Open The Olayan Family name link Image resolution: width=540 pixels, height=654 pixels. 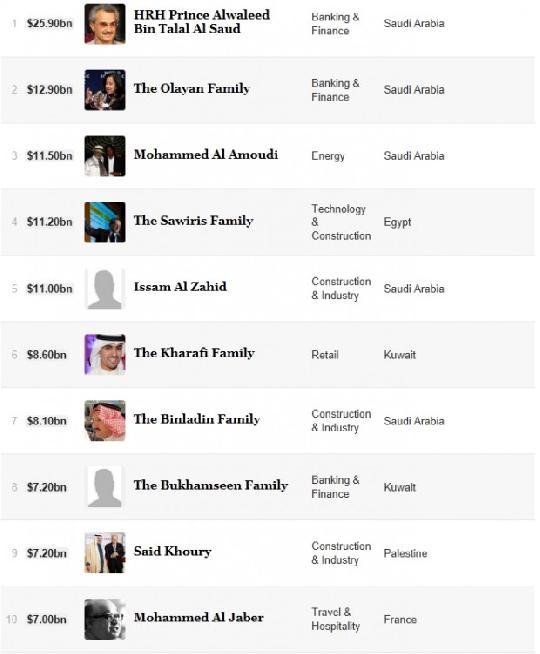pos(191,88)
